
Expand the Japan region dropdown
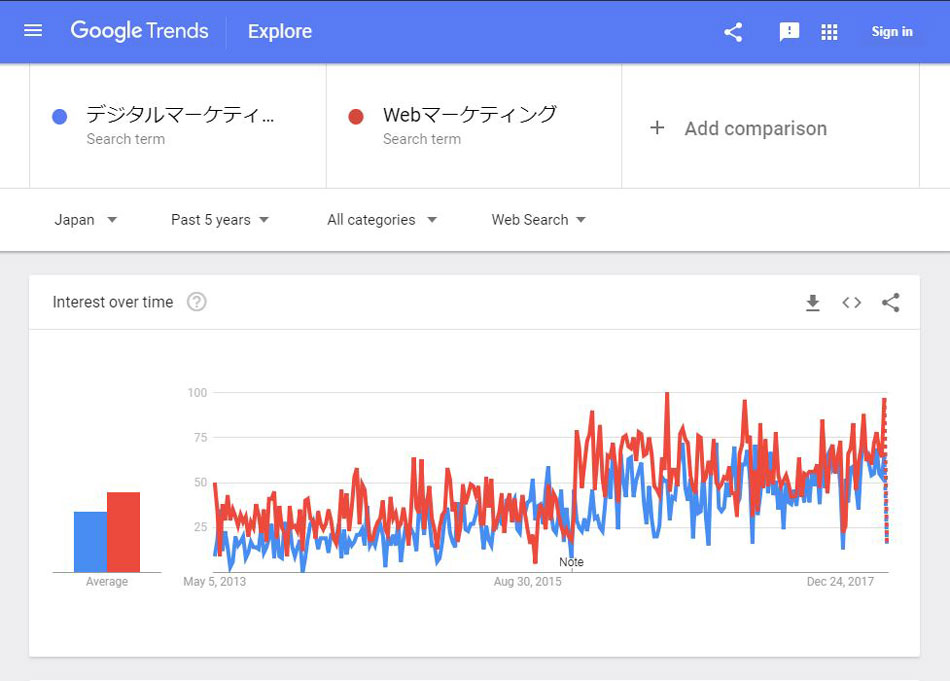tap(86, 220)
